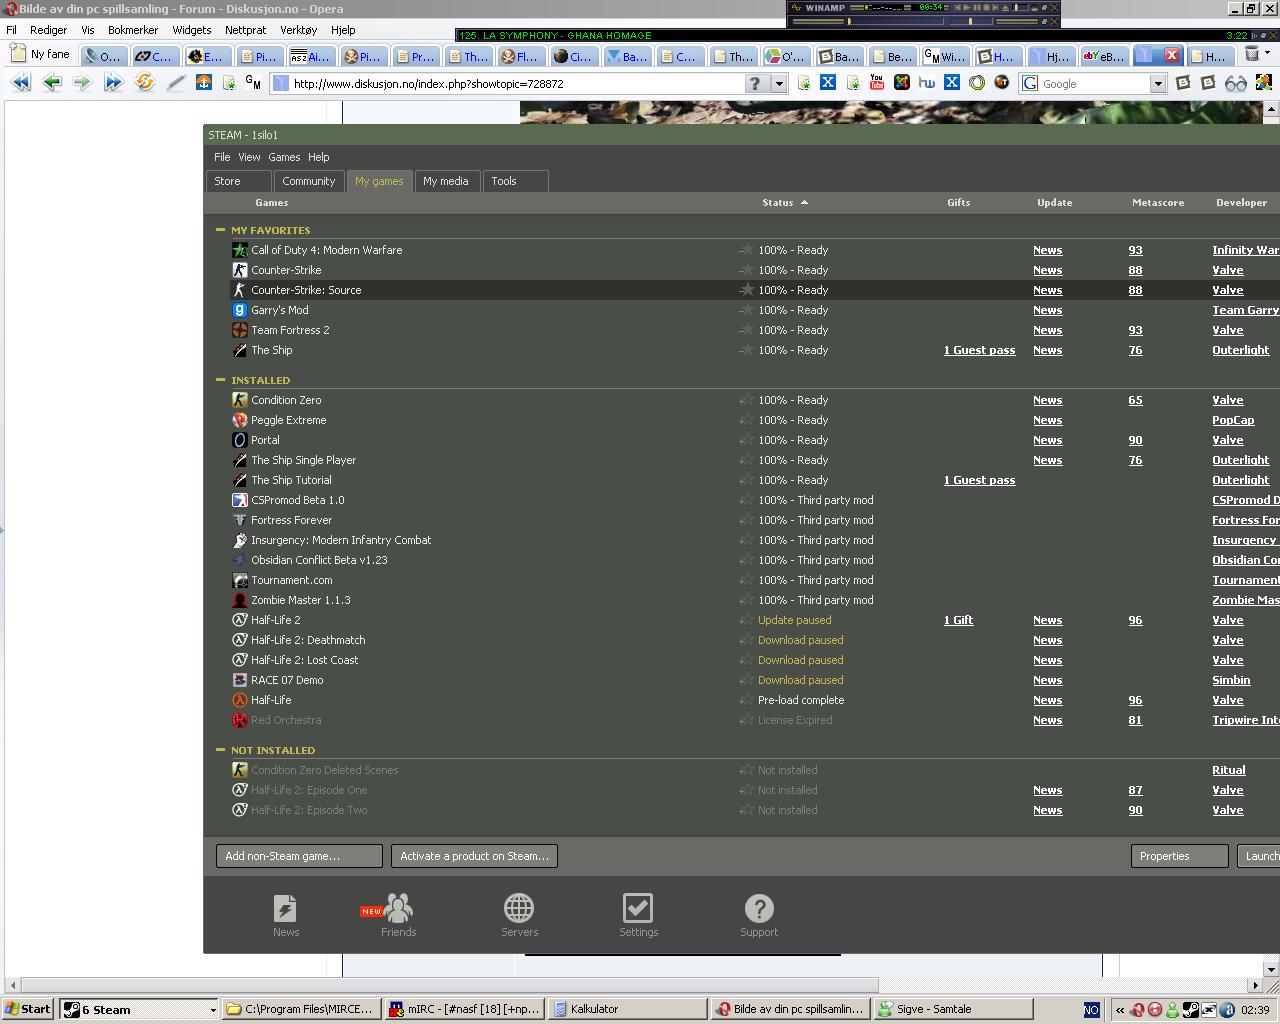Screen dimensions: 1280x1024
Task: Click the Support question mark icon
Action: [759, 908]
